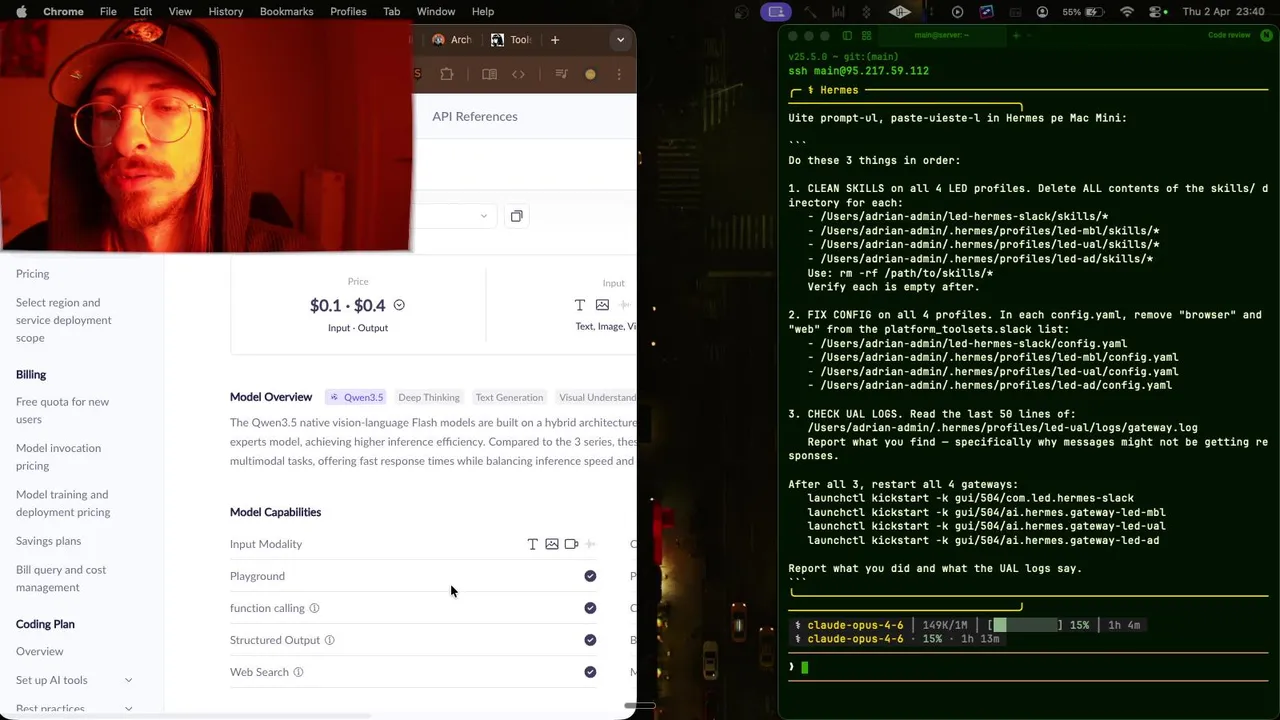
Task: Click the Qwen3.5 model tag
Action: (356, 397)
